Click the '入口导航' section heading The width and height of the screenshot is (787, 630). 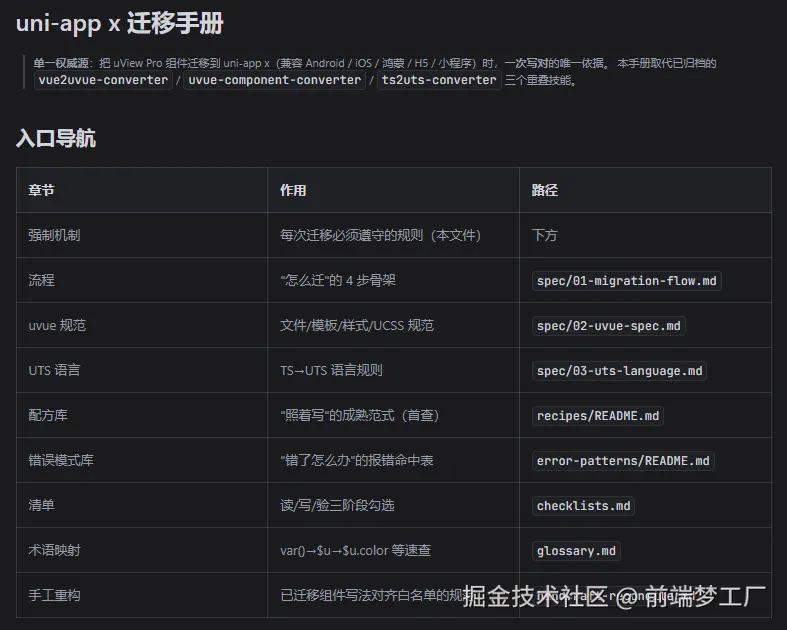(56, 138)
